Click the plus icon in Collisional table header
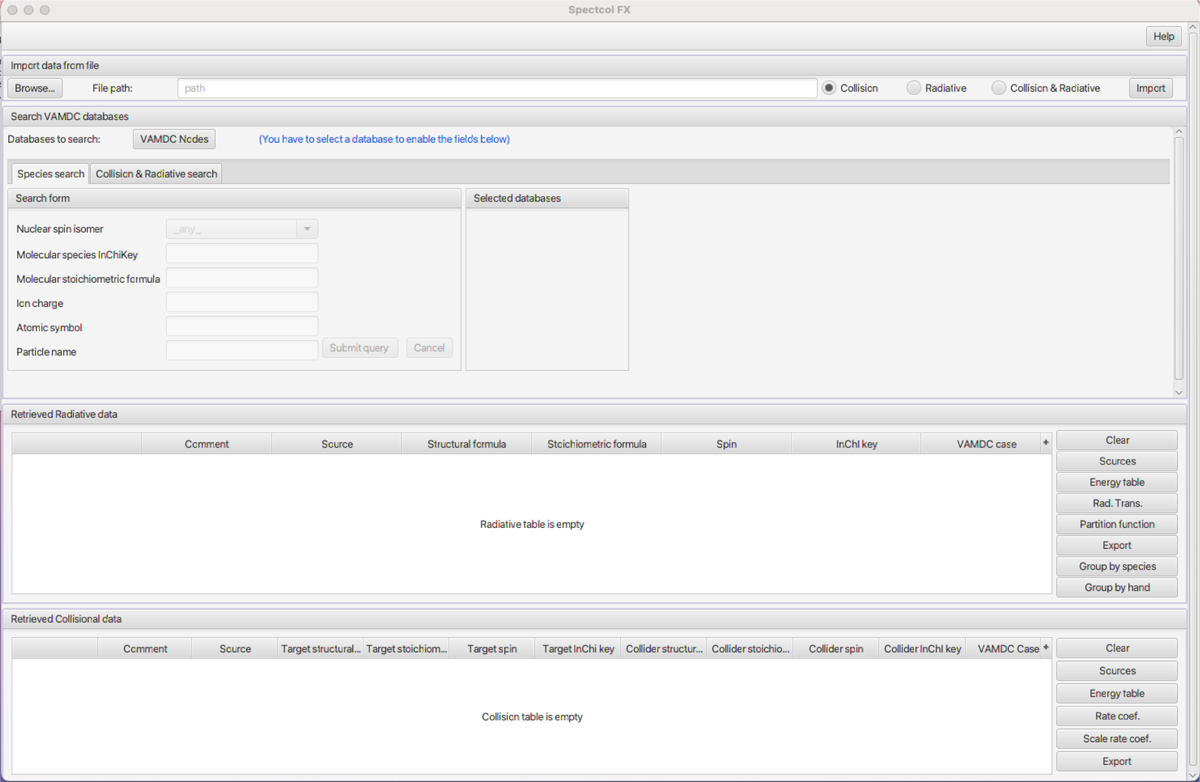Image resolution: width=1200 pixels, height=782 pixels. tap(1046, 648)
